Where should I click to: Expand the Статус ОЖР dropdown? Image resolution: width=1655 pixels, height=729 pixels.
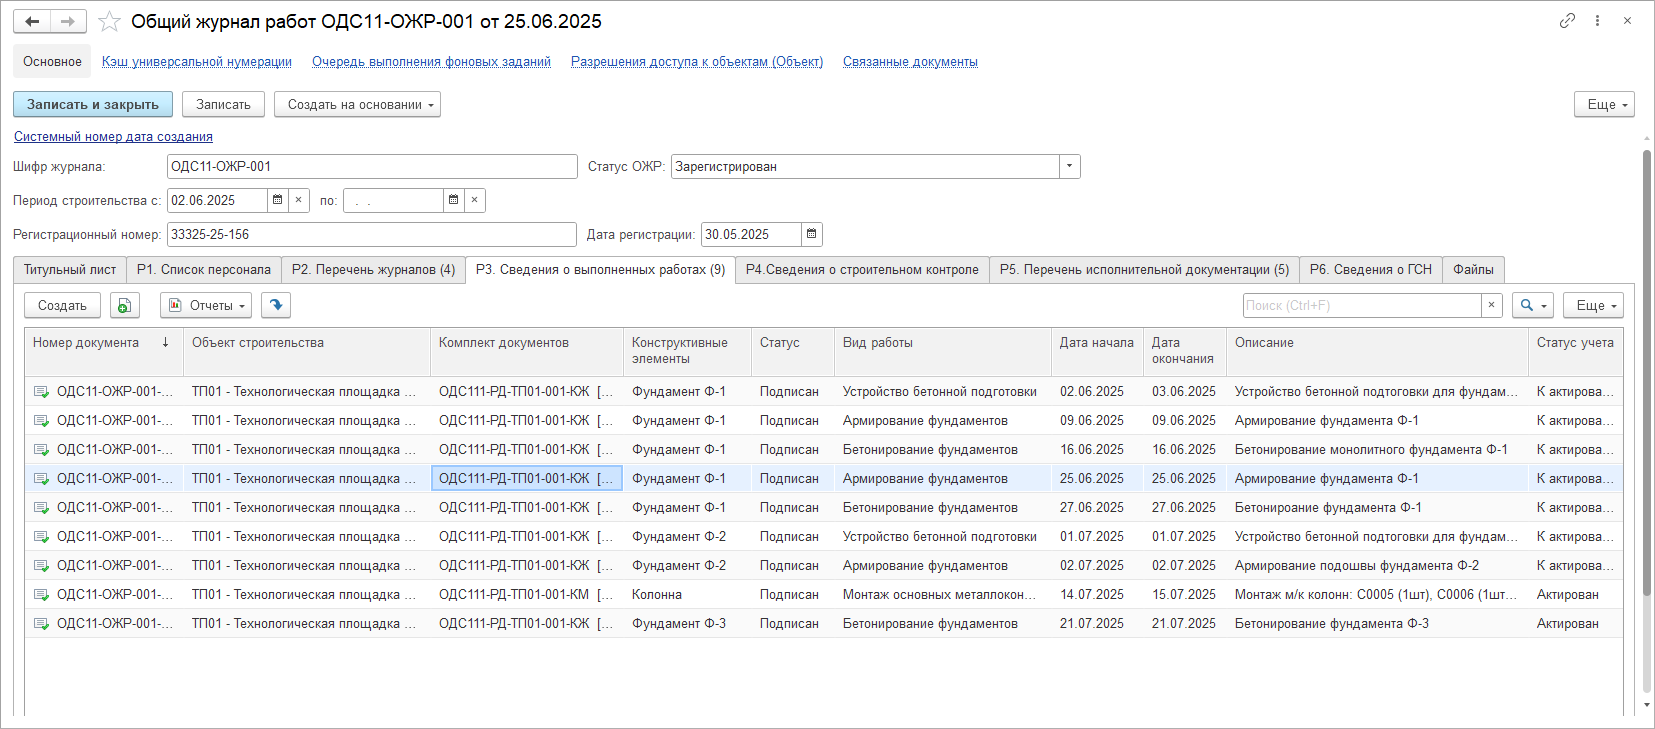click(1070, 167)
